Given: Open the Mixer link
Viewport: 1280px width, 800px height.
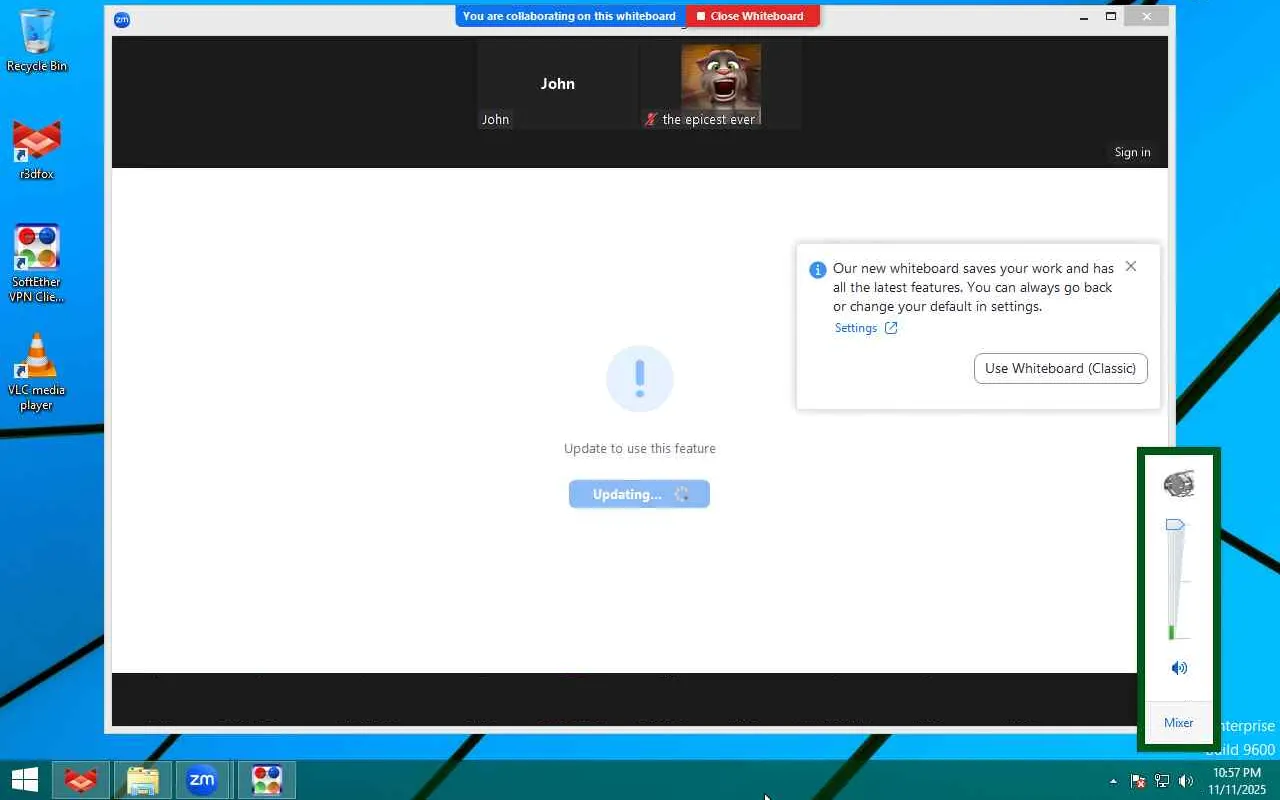Looking at the screenshot, I should pyautogui.click(x=1179, y=723).
